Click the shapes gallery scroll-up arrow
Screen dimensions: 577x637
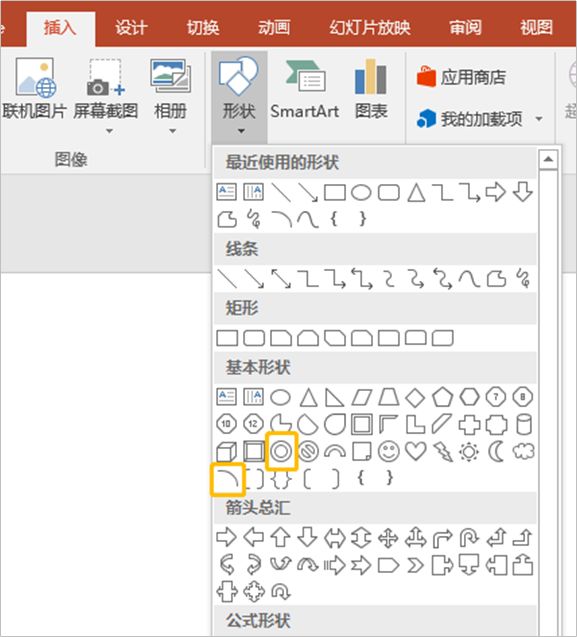(x=548, y=159)
